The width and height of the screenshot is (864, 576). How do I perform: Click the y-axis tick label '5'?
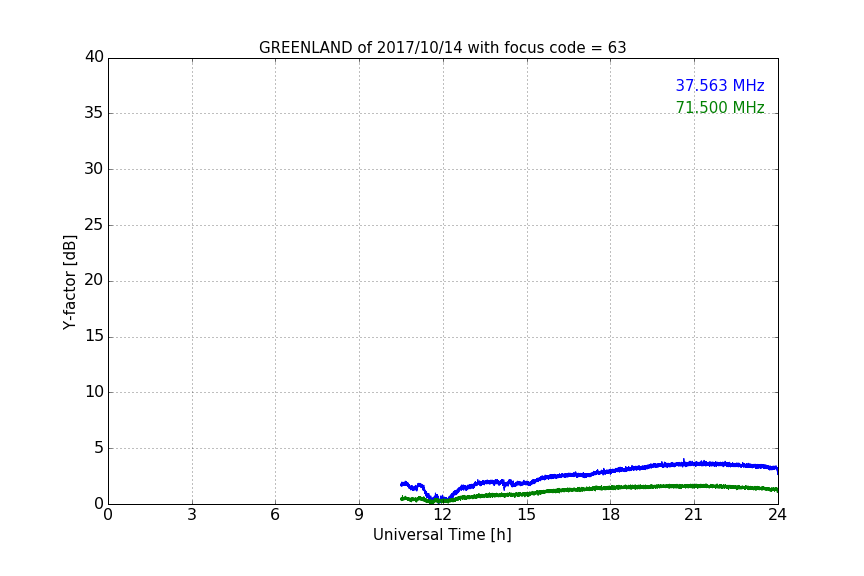point(99,448)
